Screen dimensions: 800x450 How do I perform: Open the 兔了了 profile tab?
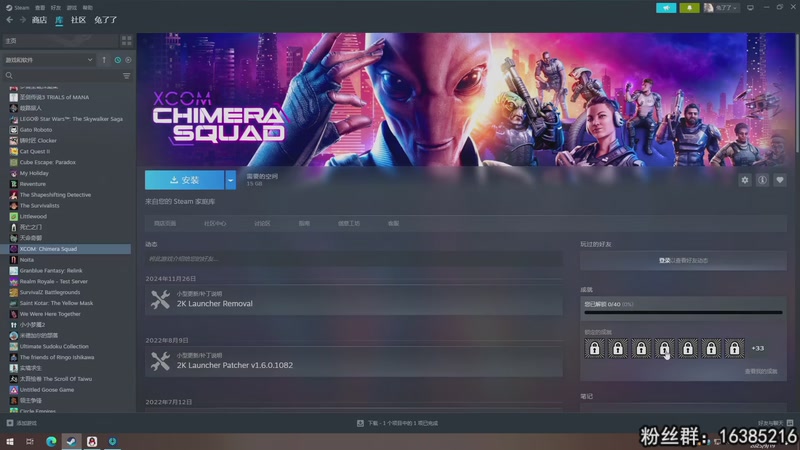pos(106,20)
